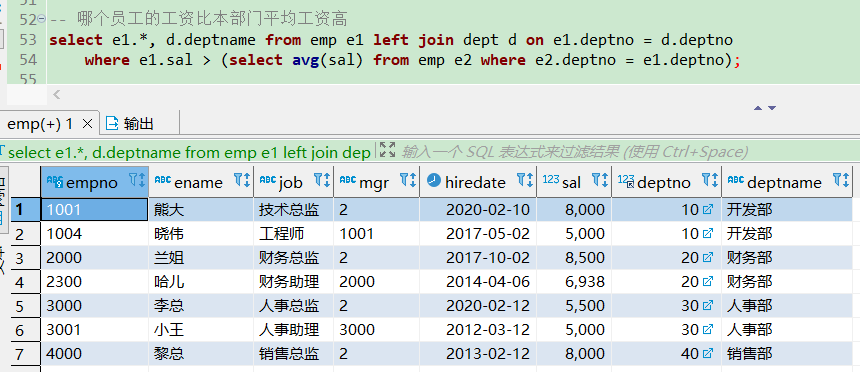Click the ename cell 晓伟
This screenshot has width=860, height=372.
[201, 234]
